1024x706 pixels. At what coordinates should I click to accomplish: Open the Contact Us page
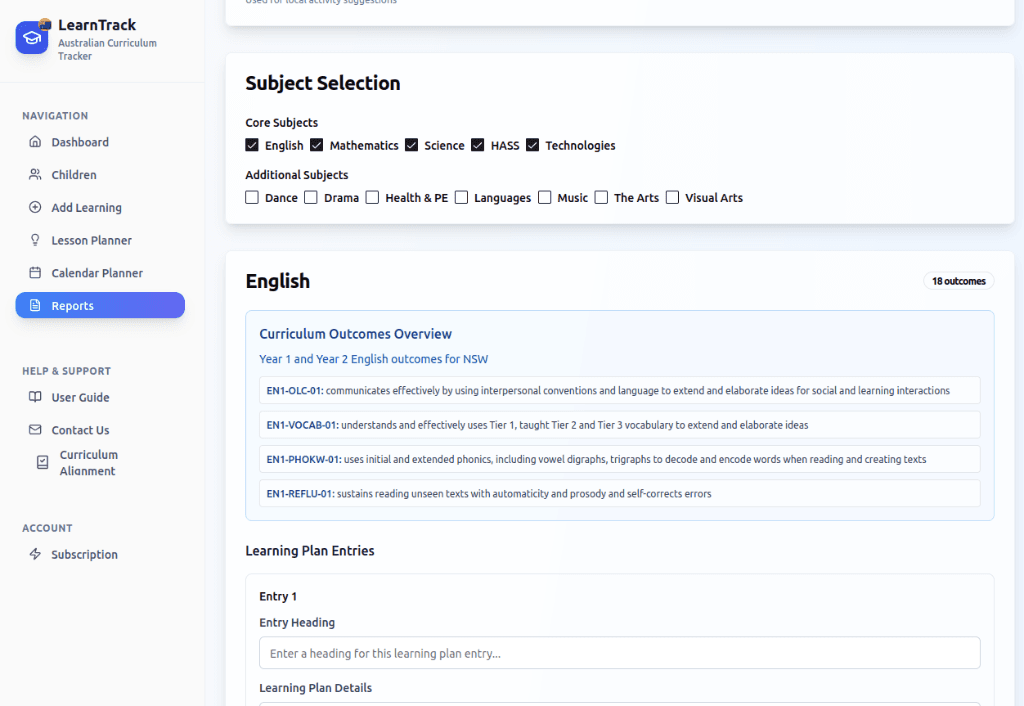[x=80, y=430]
